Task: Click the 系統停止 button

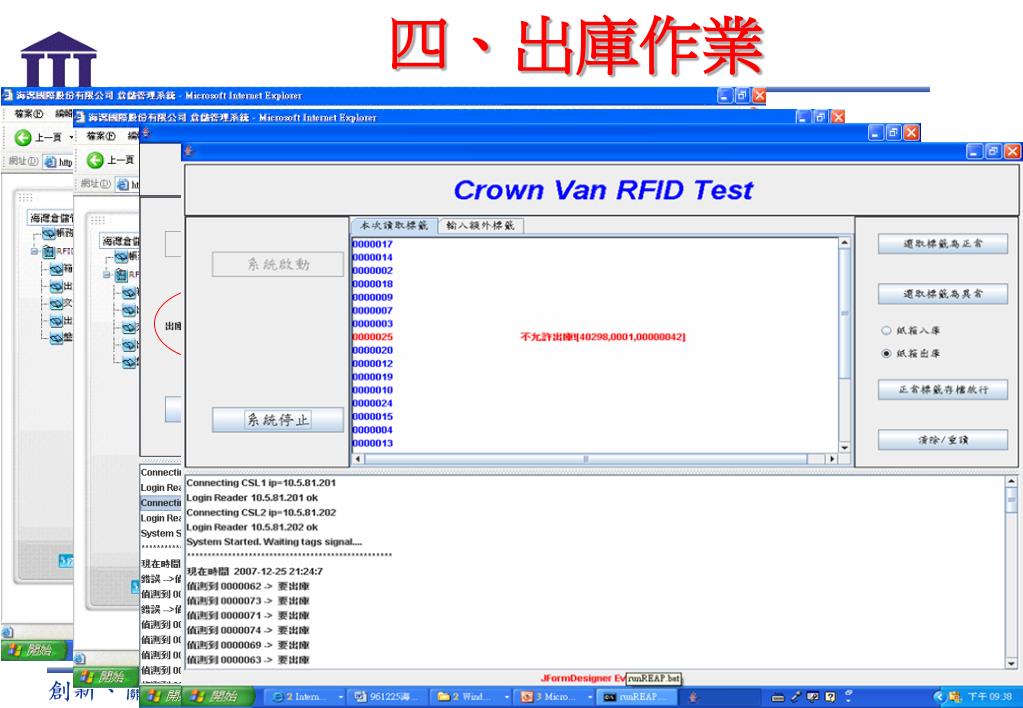Action: 278,420
